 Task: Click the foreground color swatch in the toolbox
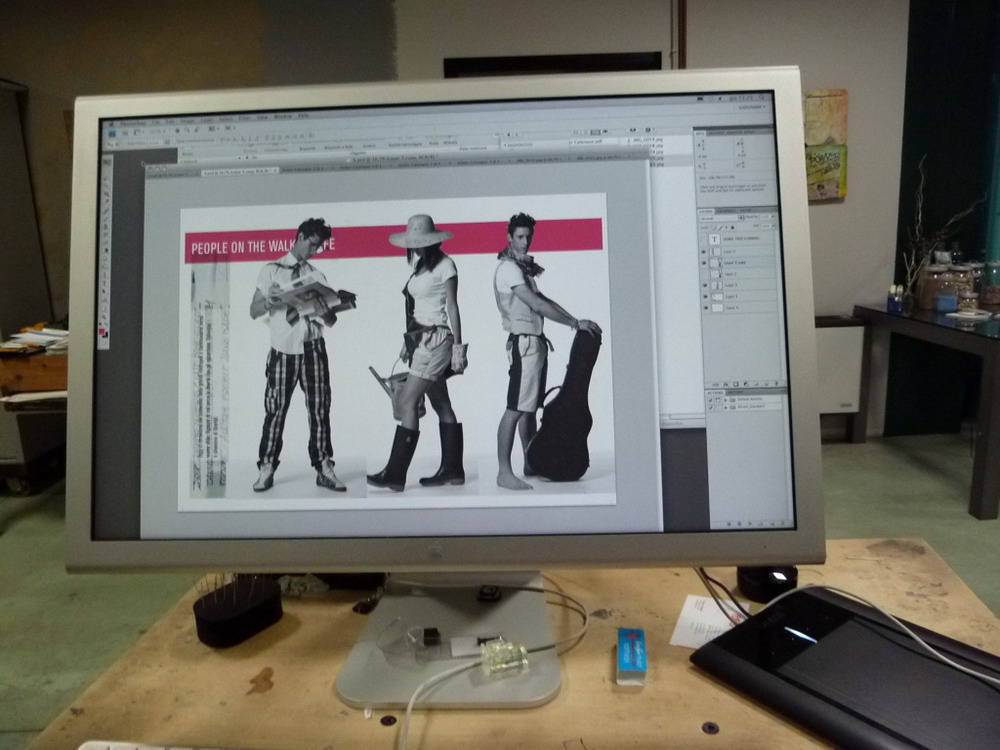click(x=102, y=329)
